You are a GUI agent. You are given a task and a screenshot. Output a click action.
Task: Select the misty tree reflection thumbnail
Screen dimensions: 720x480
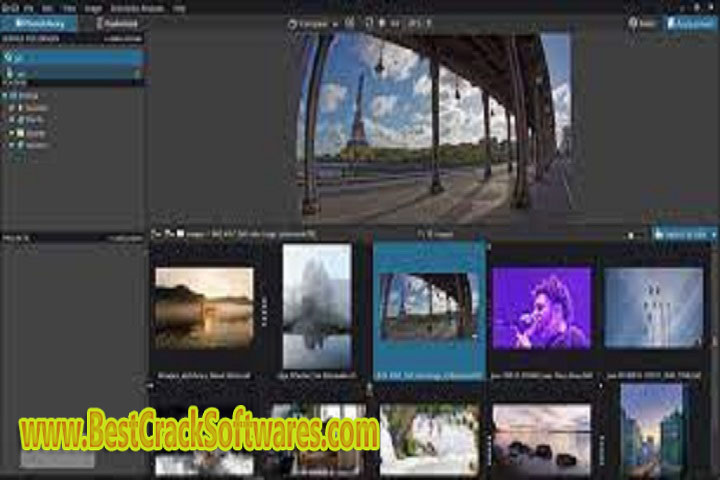tap(317, 307)
